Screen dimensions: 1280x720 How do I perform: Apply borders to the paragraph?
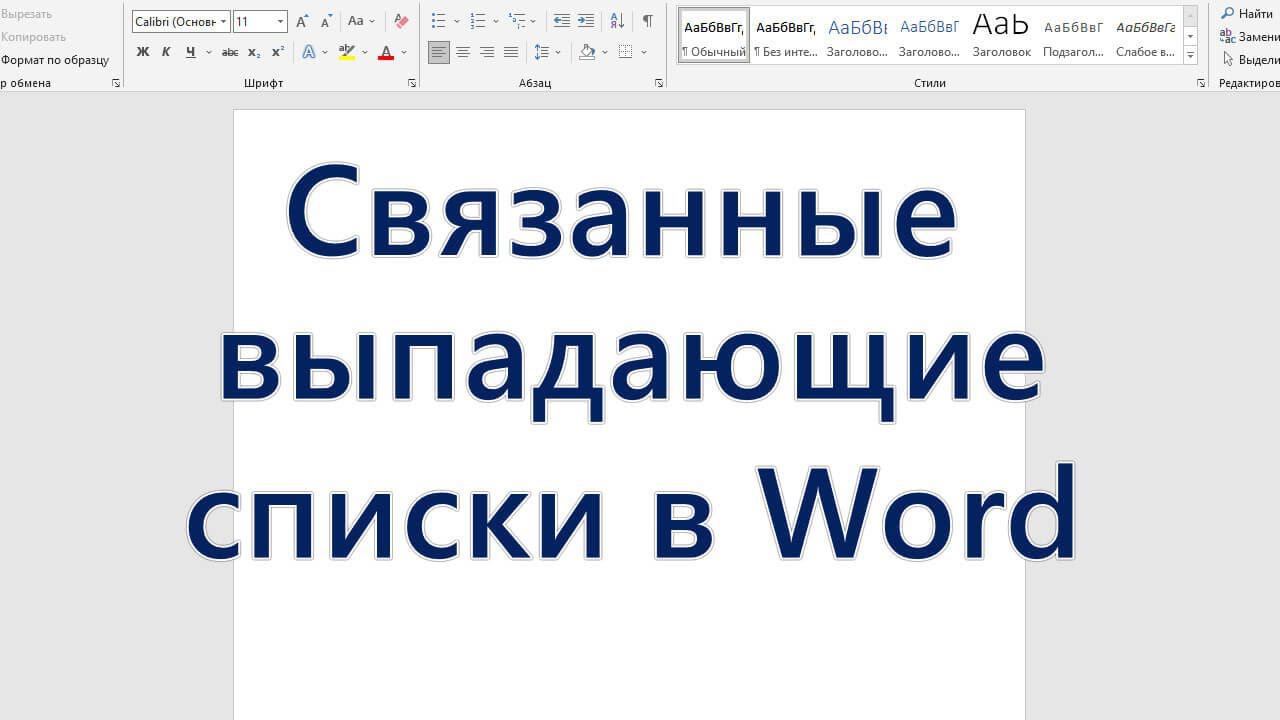626,52
